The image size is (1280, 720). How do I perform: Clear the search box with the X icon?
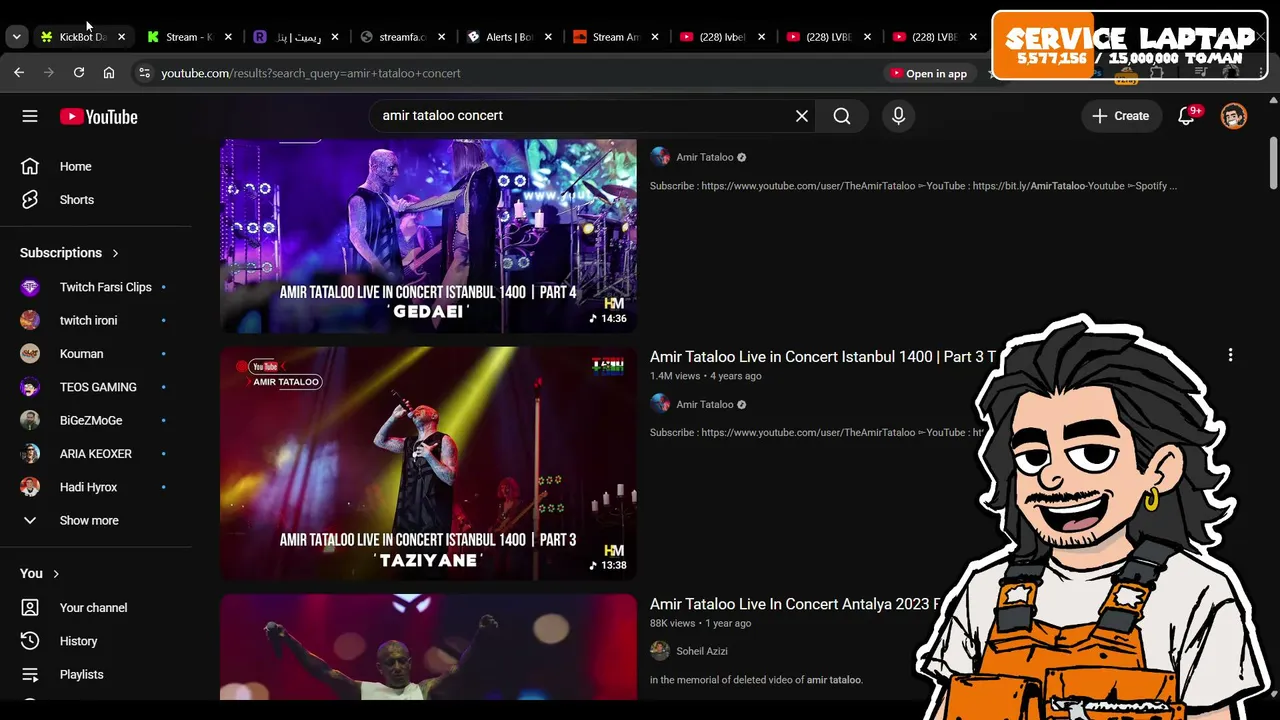tap(802, 116)
